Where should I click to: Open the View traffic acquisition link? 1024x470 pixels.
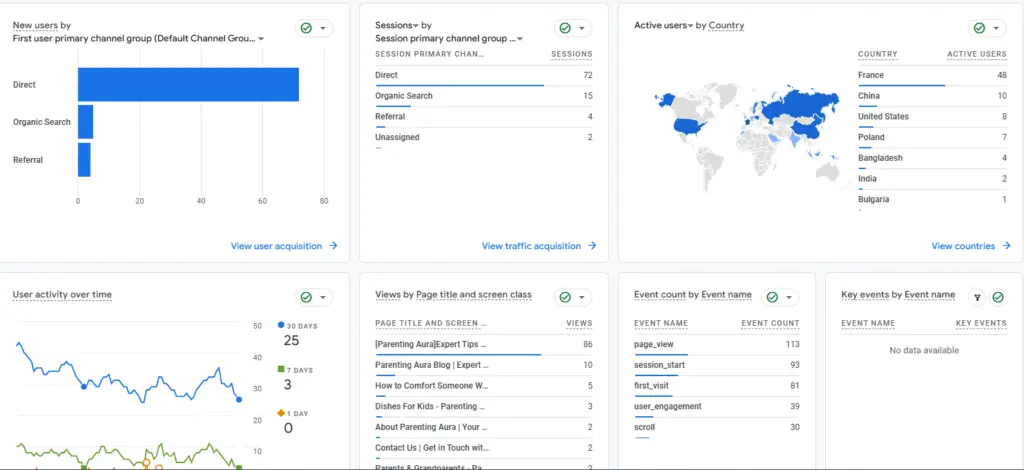(x=531, y=246)
